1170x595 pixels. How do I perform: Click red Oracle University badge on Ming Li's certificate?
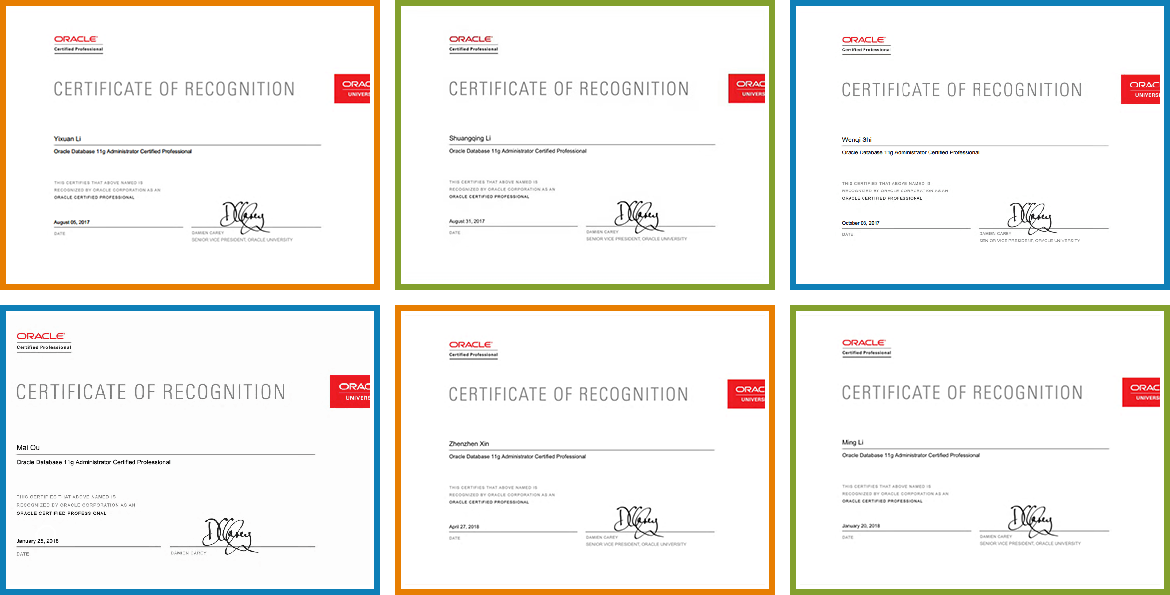pos(1140,393)
